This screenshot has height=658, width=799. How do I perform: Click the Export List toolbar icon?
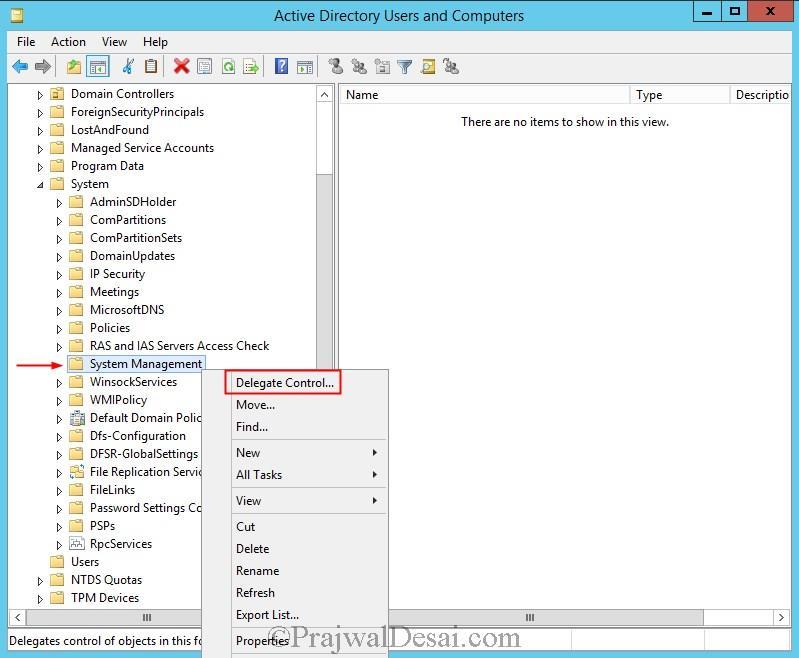251,66
